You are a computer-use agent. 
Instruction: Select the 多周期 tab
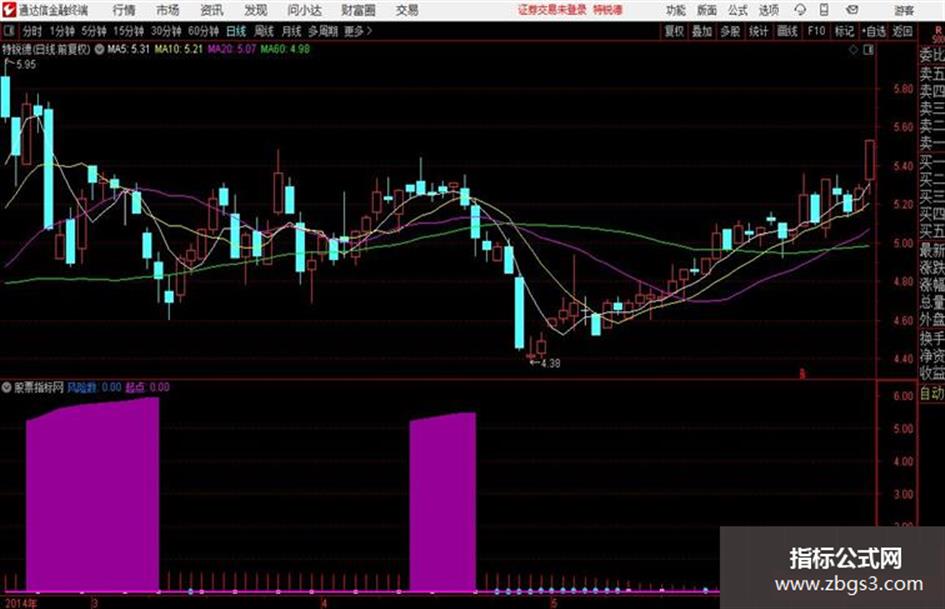[323, 31]
